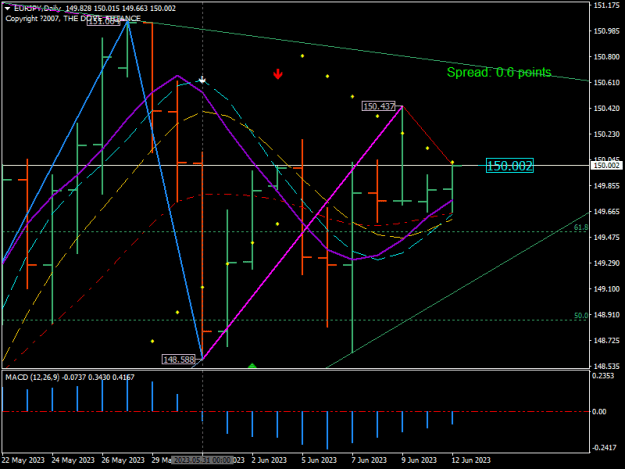
Task: Click the 24 May 2023 date label
Action: (73, 460)
